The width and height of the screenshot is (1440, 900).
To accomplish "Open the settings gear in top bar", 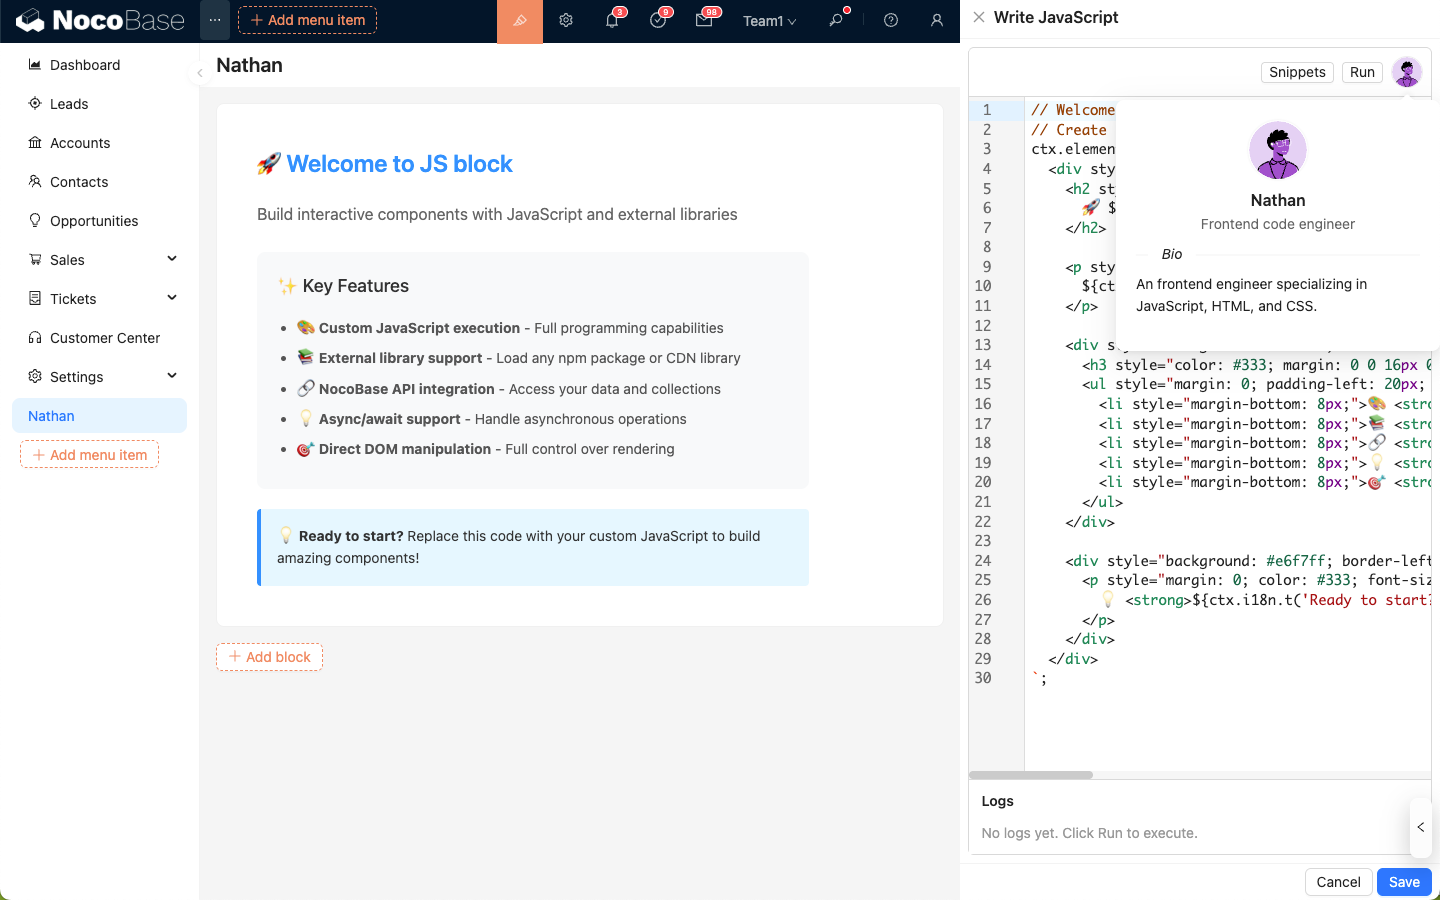I will point(566,21).
